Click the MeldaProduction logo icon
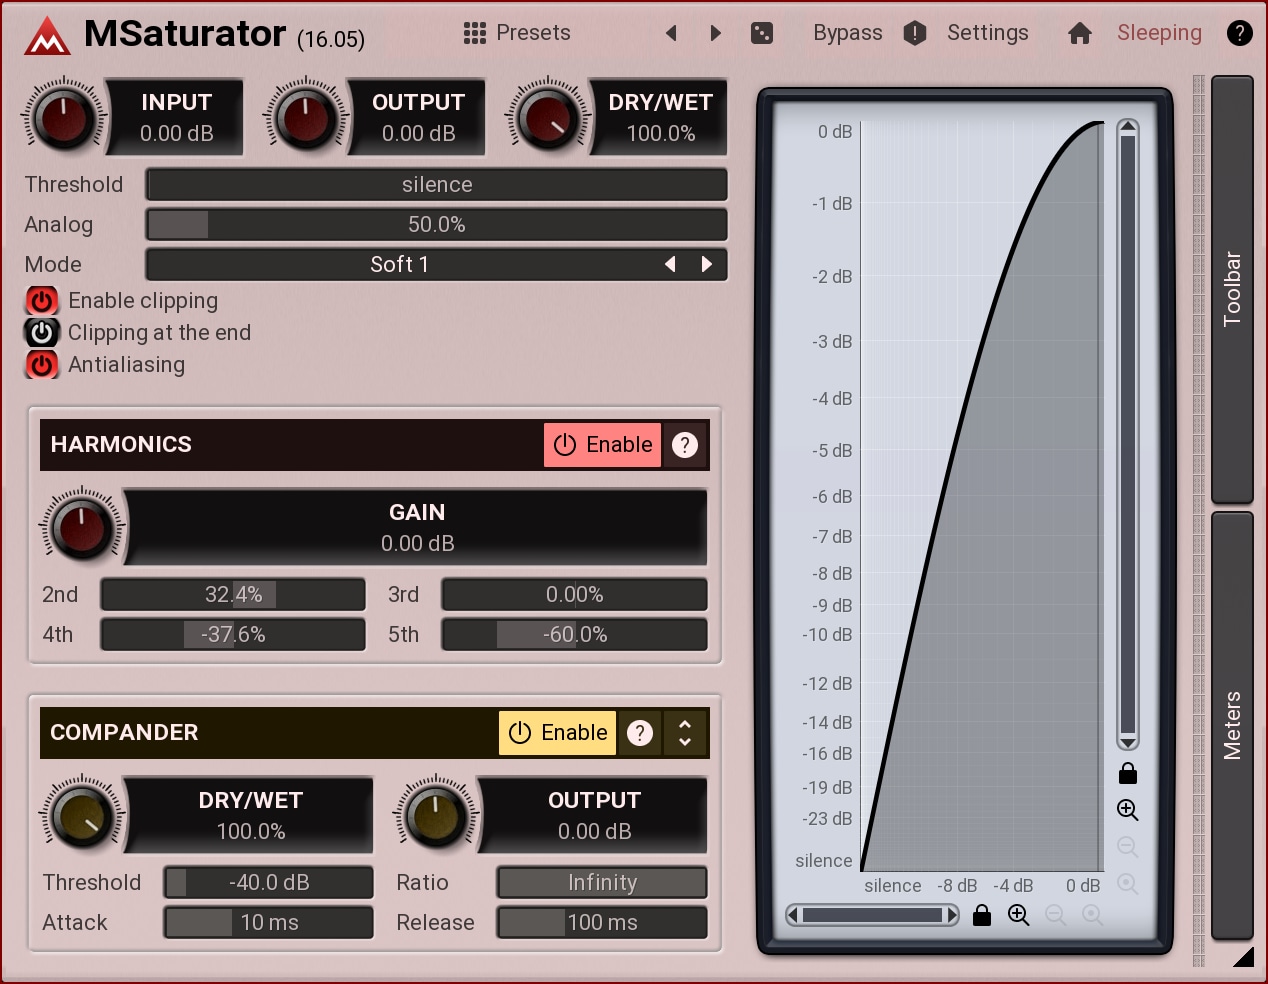 pyautogui.click(x=47, y=36)
